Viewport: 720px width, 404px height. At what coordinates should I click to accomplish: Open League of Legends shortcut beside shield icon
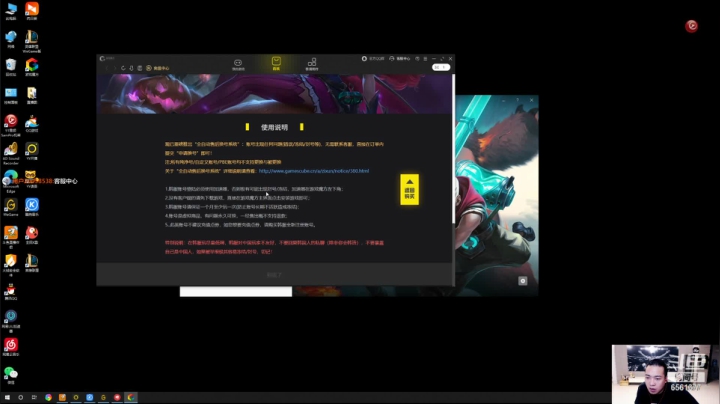click(32, 263)
